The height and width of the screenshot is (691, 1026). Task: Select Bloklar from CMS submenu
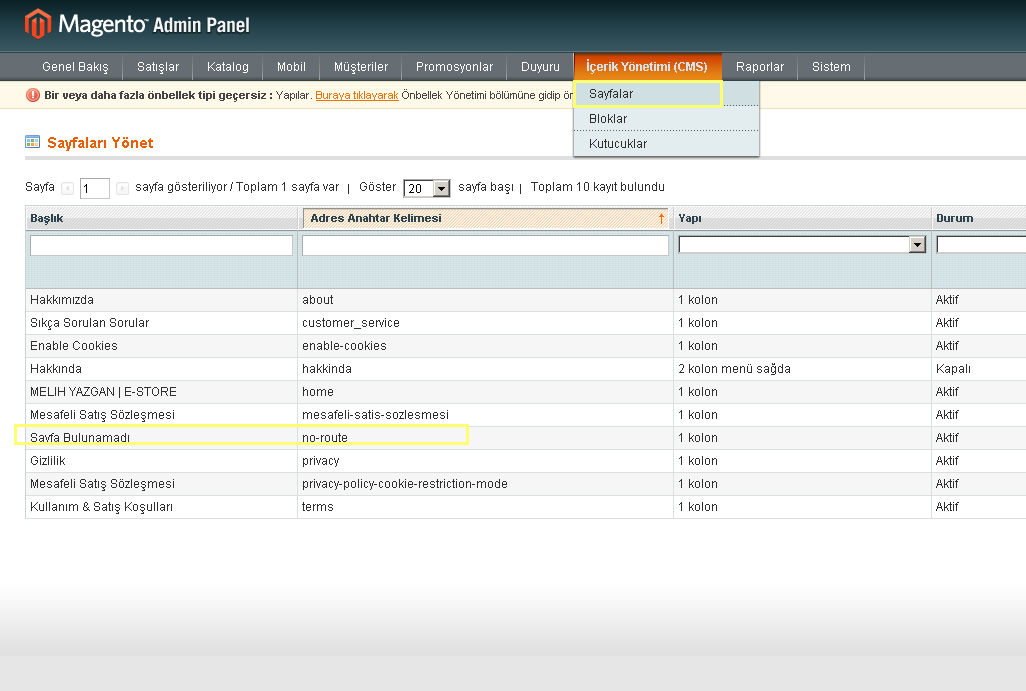pyautogui.click(x=666, y=118)
